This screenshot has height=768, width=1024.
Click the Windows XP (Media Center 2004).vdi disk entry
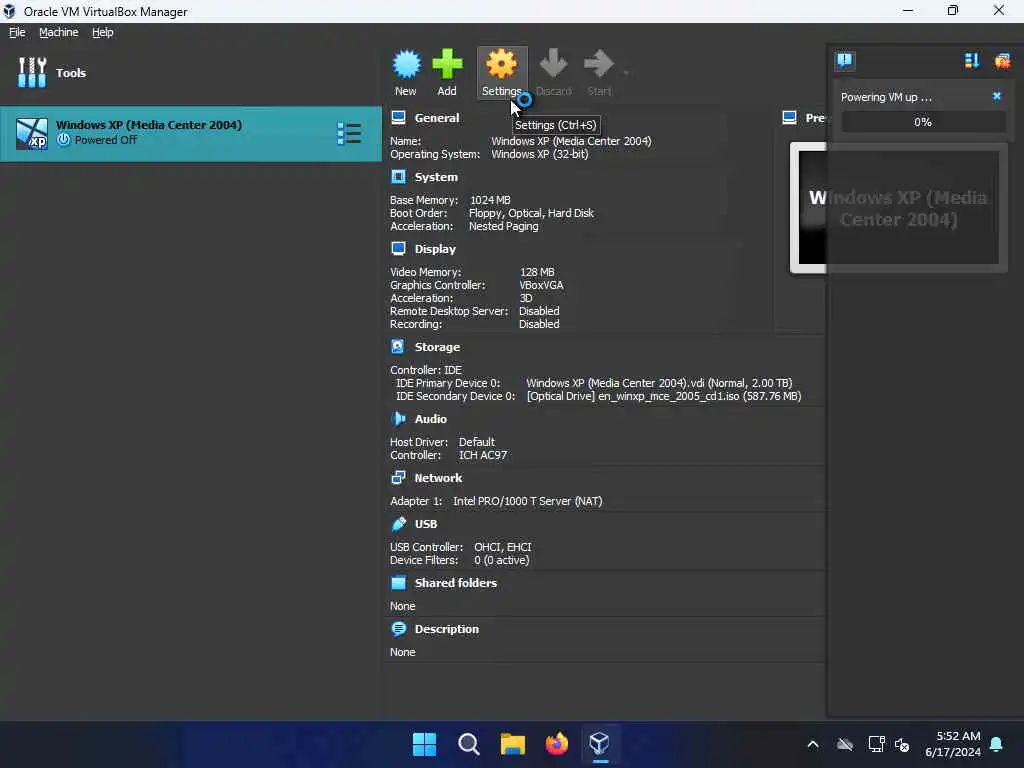click(660, 383)
